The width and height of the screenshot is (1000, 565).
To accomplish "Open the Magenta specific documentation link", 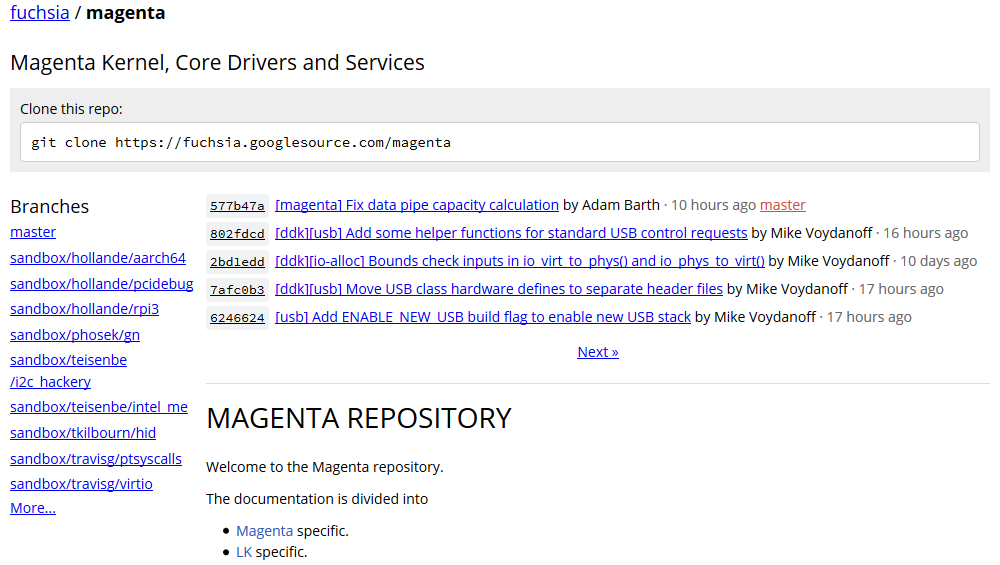I will [x=264, y=531].
